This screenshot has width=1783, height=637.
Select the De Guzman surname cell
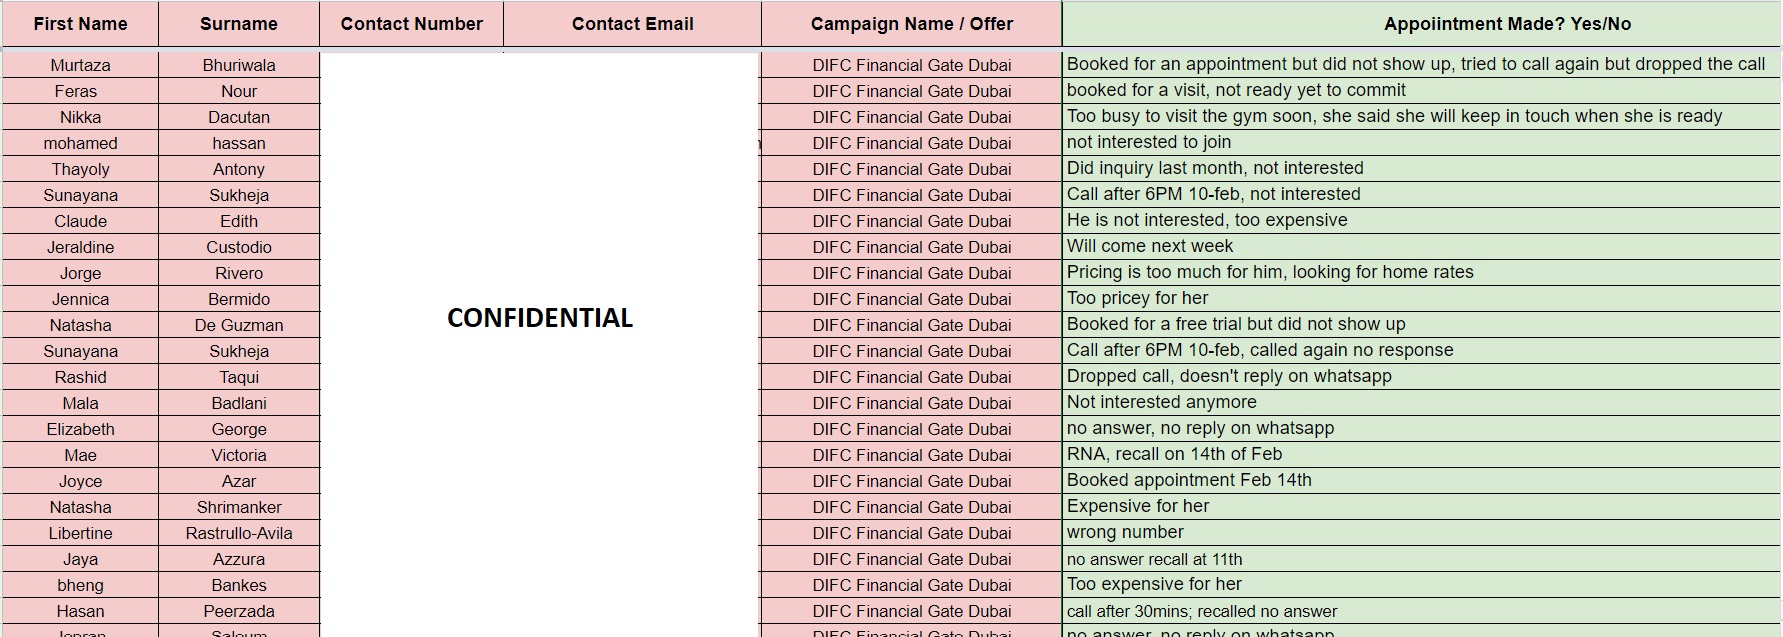pyautogui.click(x=239, y=325)
